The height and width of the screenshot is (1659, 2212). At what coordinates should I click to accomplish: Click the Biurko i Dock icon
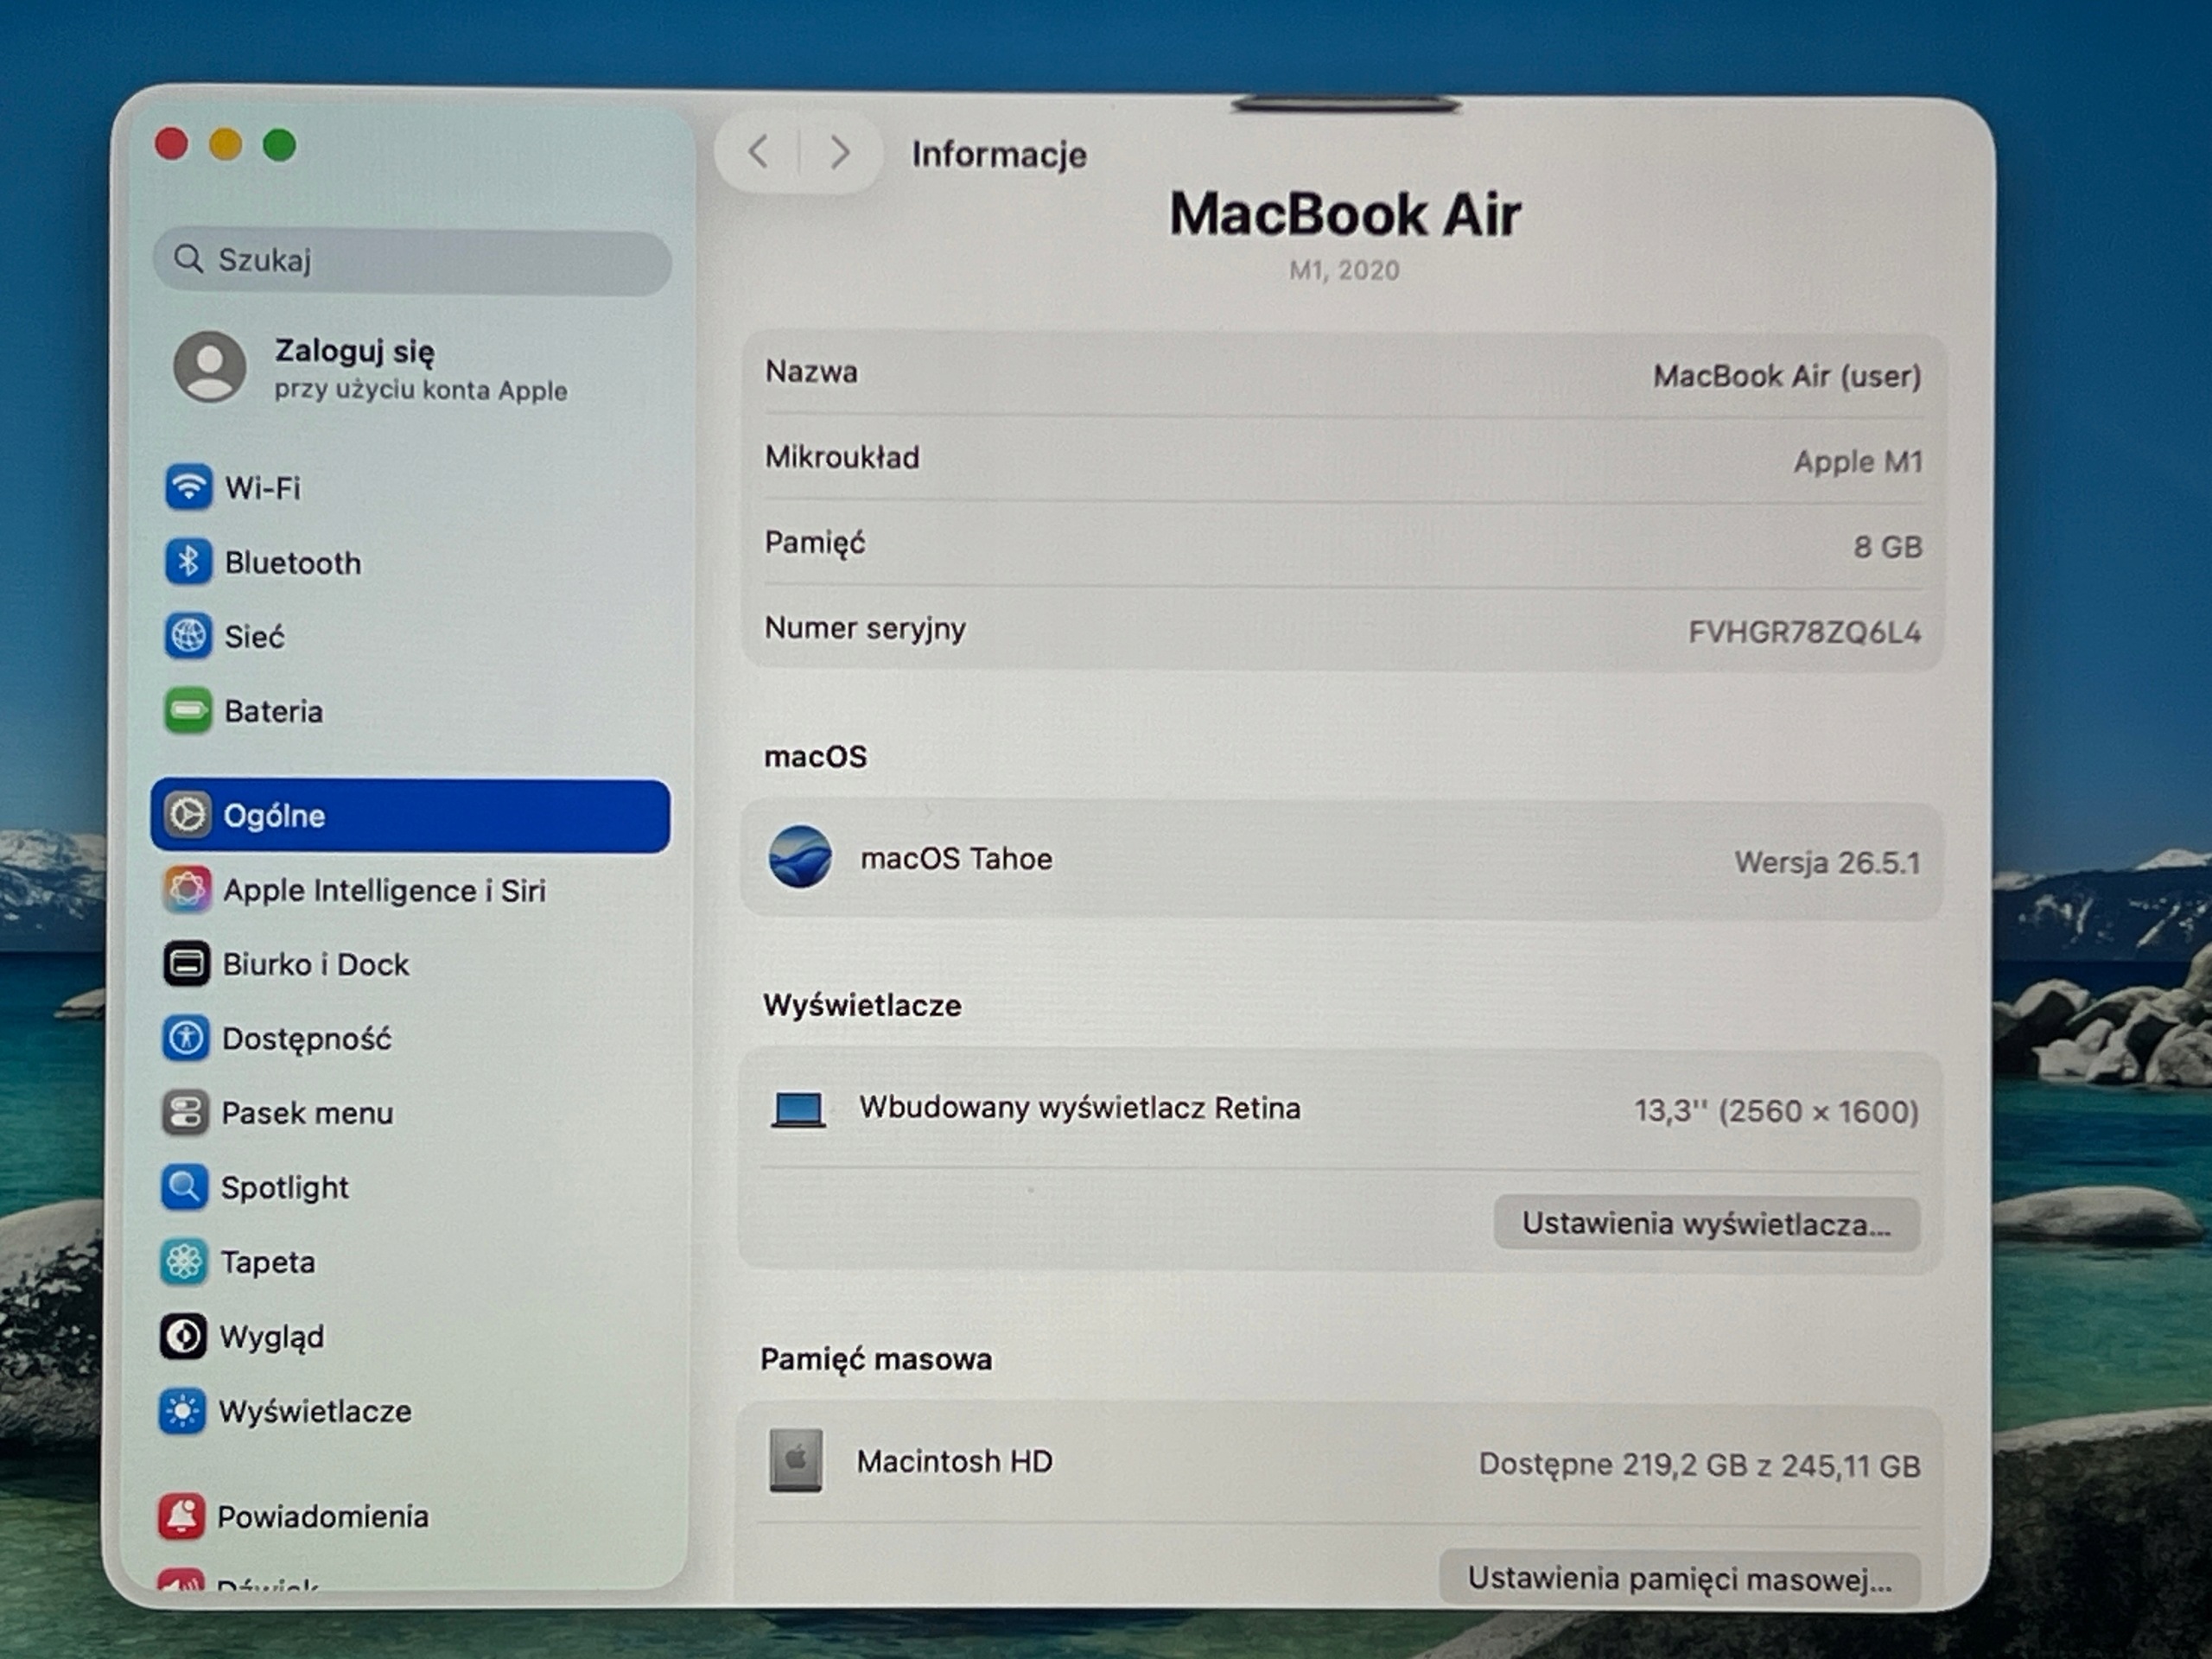[x=186, y=963]
